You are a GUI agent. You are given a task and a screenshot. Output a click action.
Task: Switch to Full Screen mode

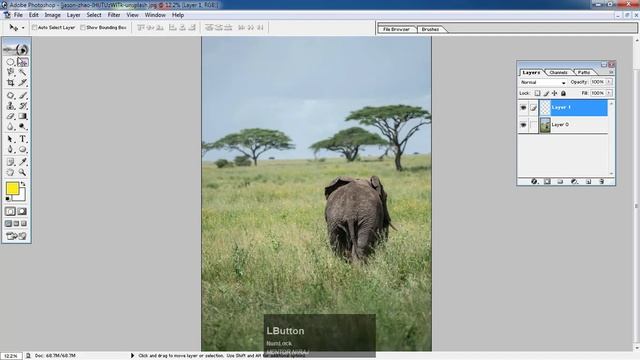point(24,224)
